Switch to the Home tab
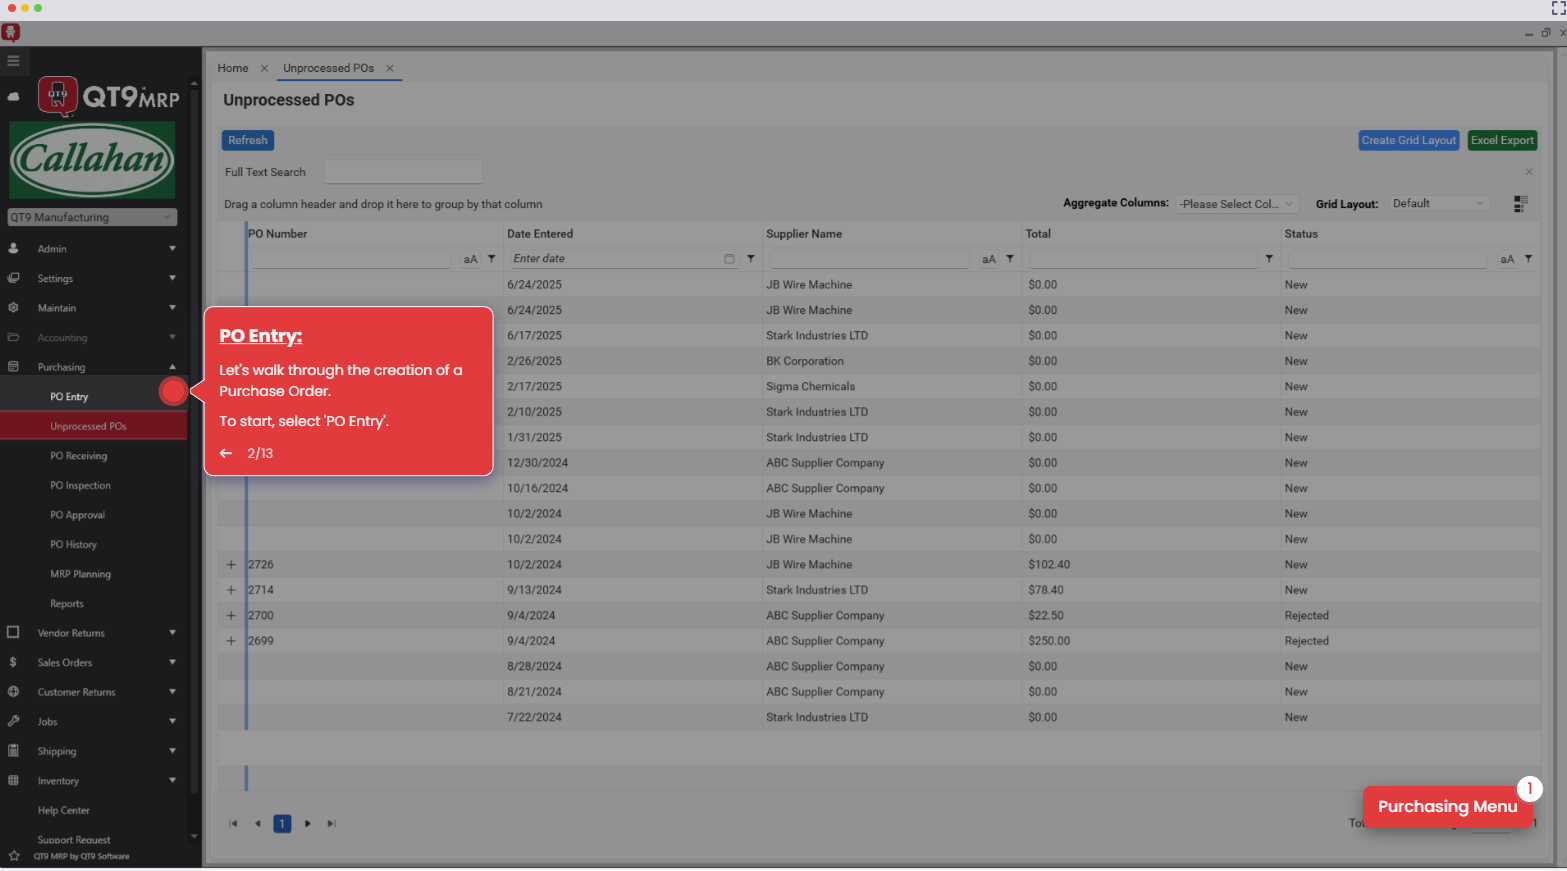The width and height of the screenshot is (1567, 871). point(234,68)
